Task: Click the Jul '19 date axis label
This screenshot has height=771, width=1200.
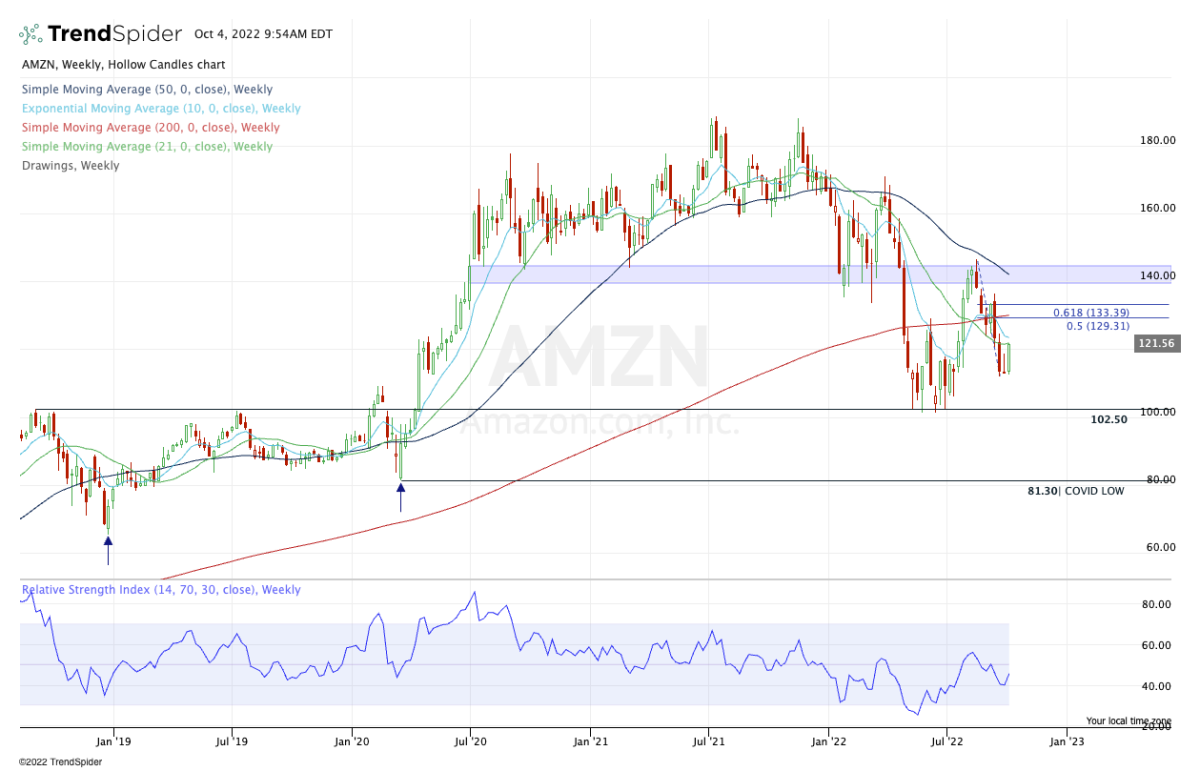Action: pos(232,742)
